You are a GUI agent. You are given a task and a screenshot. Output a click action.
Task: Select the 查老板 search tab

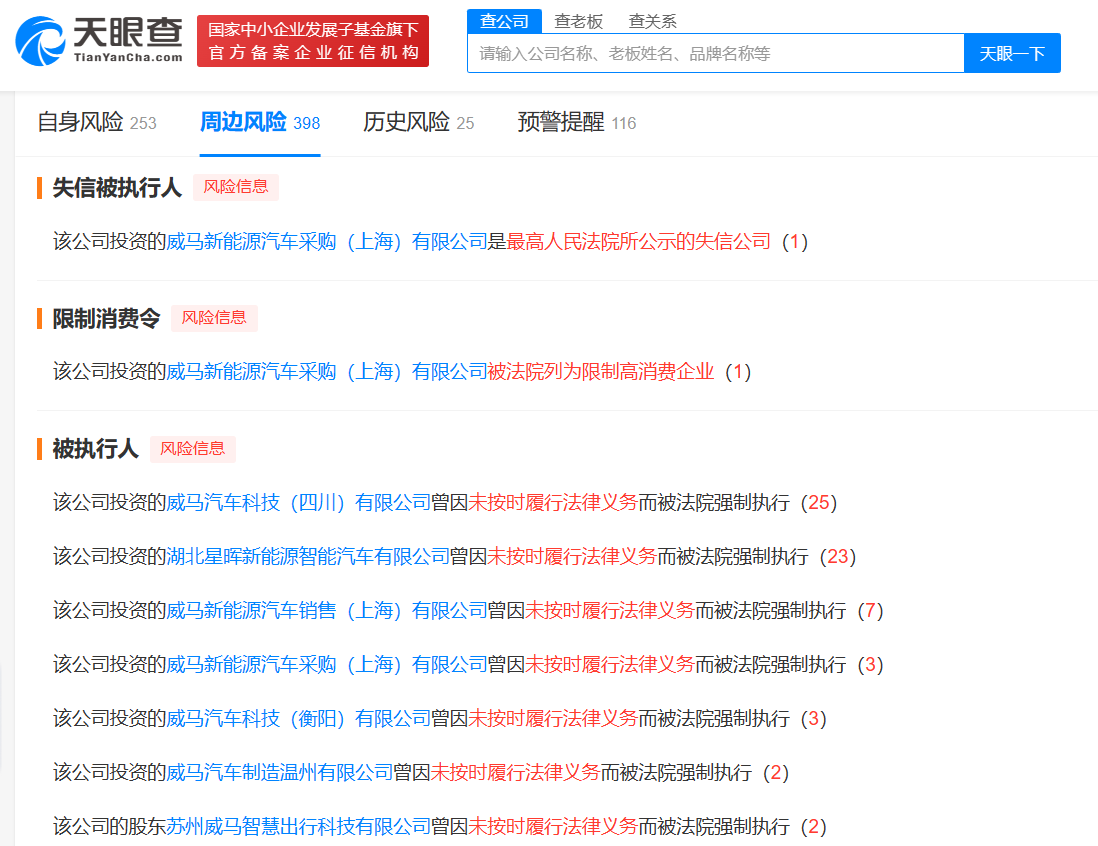click(x=578, y=22)
